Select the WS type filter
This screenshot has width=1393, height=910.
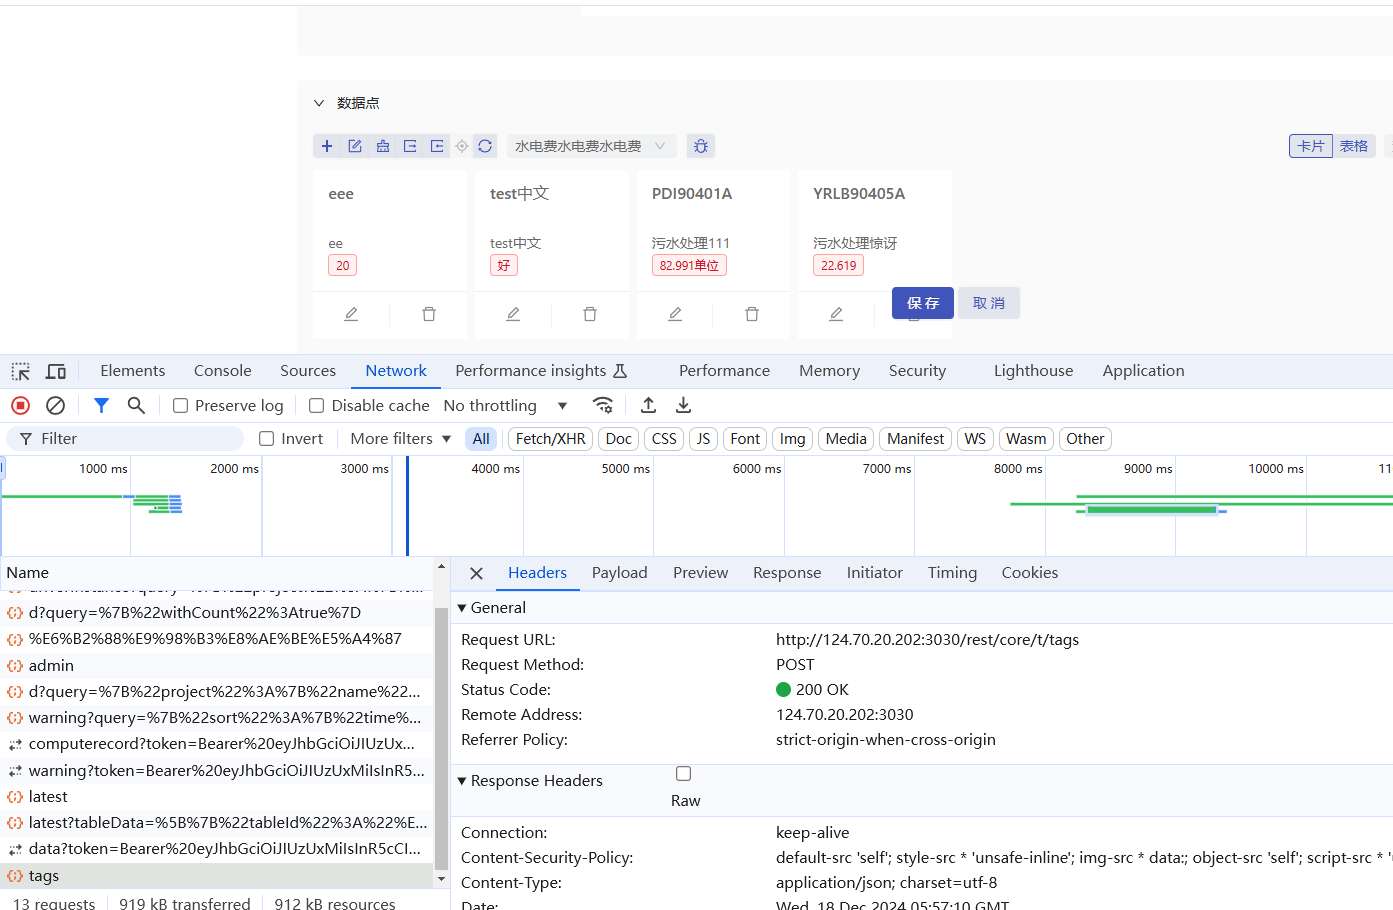(975, 438)
